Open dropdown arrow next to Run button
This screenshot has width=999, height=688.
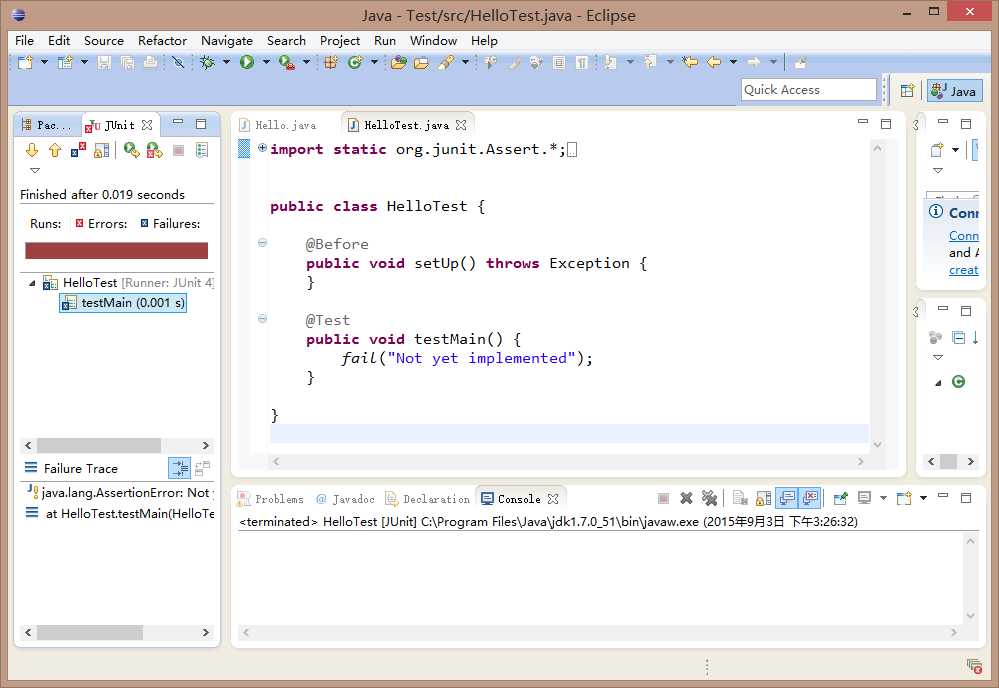[266, 62]
